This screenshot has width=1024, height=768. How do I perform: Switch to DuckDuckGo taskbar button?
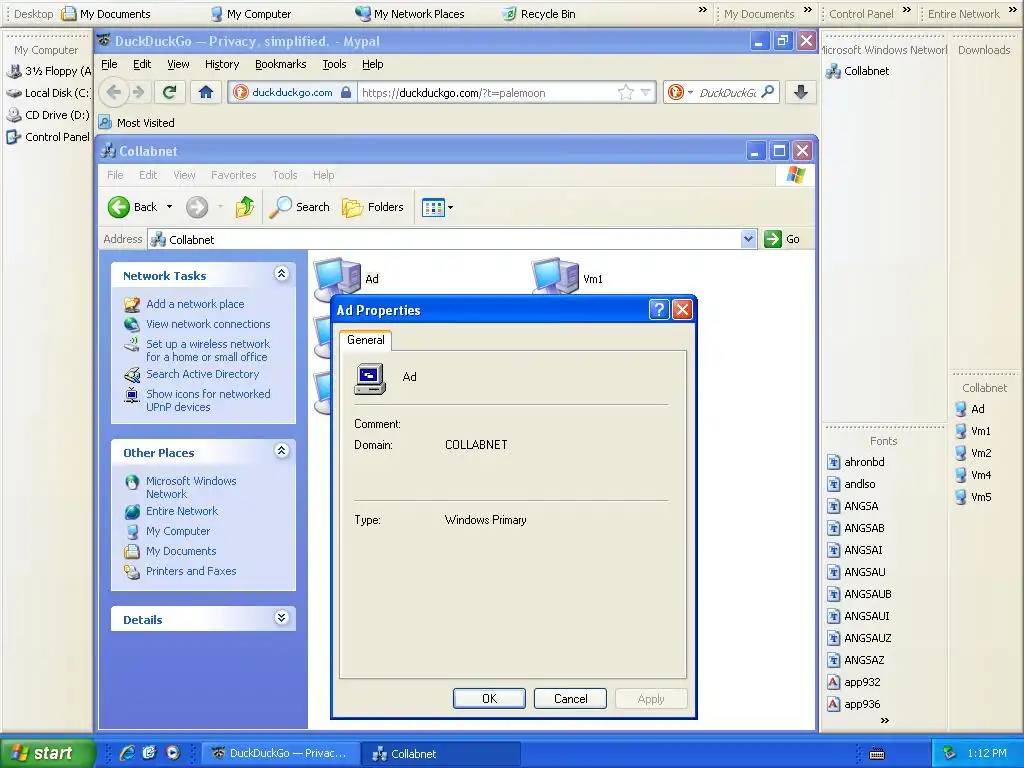(280, 753)
